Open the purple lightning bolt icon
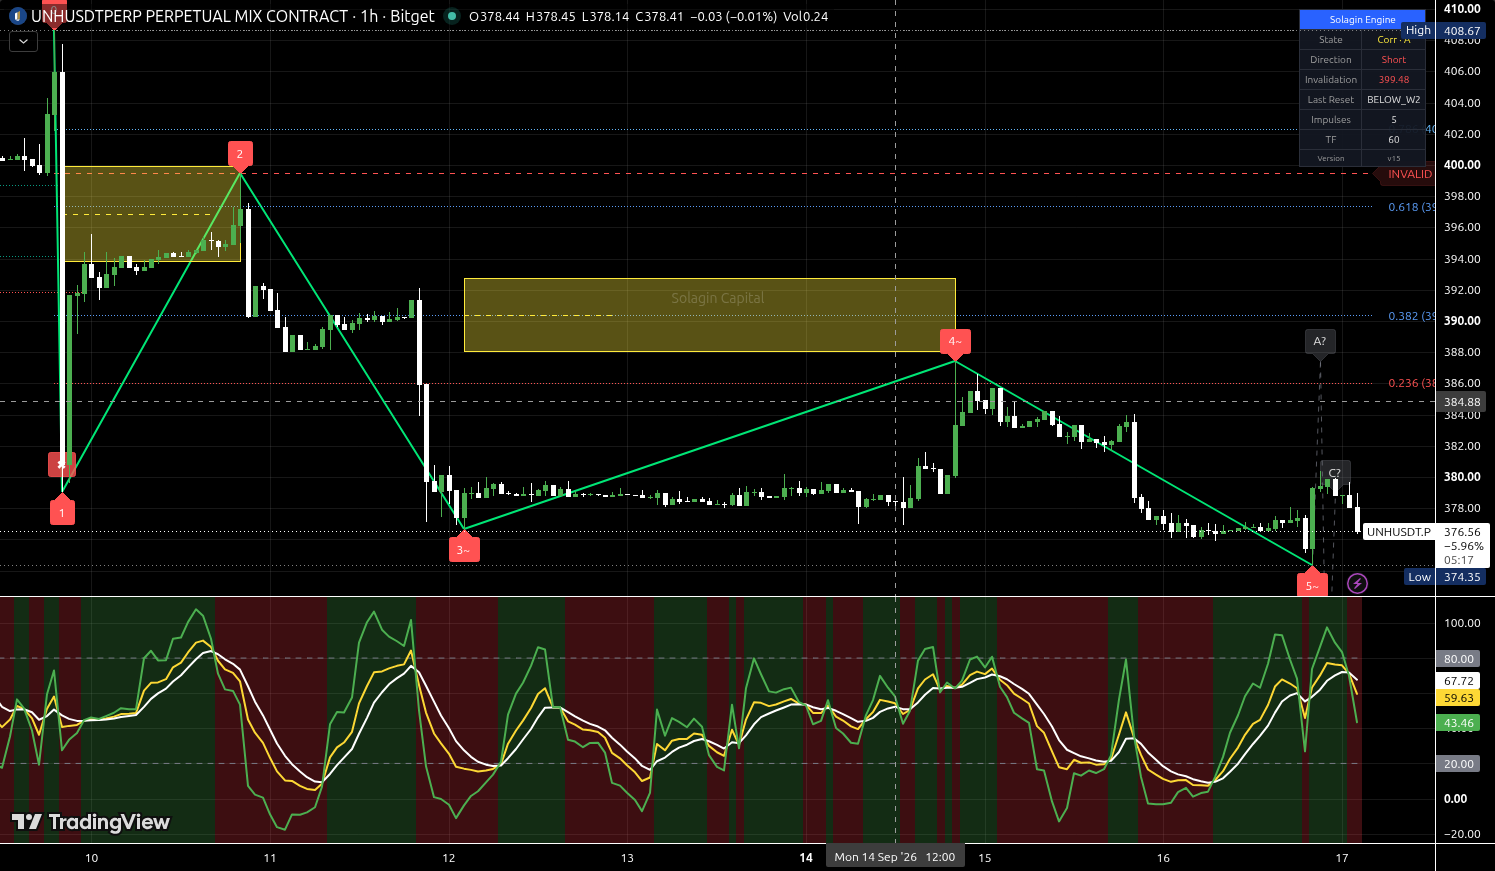This screenshot has width=1495, height=871. pos(1357,583)
